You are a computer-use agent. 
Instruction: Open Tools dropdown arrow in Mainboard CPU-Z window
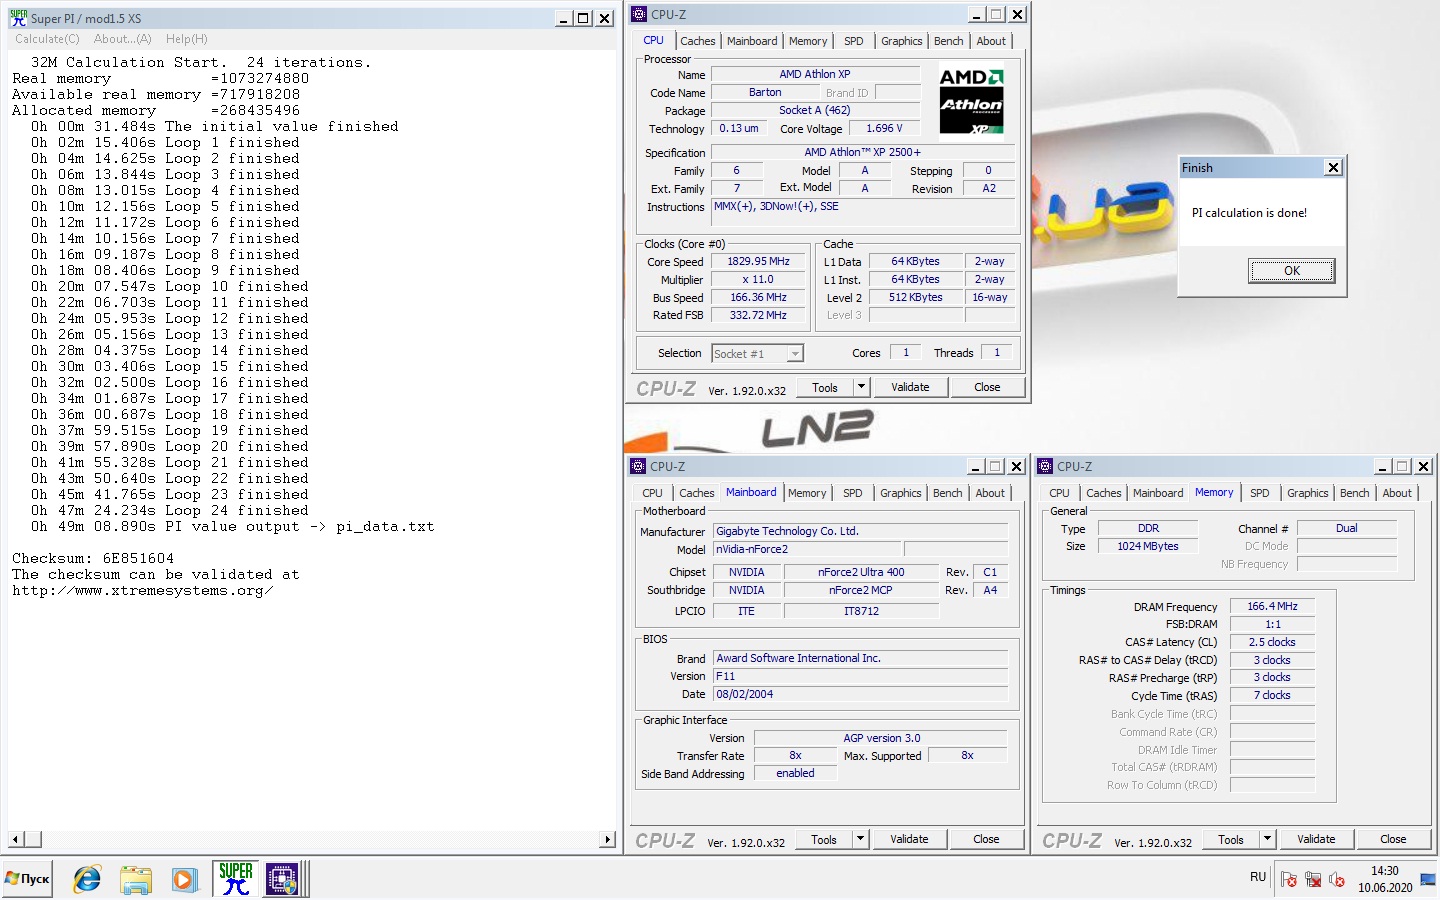pos(860,839)
